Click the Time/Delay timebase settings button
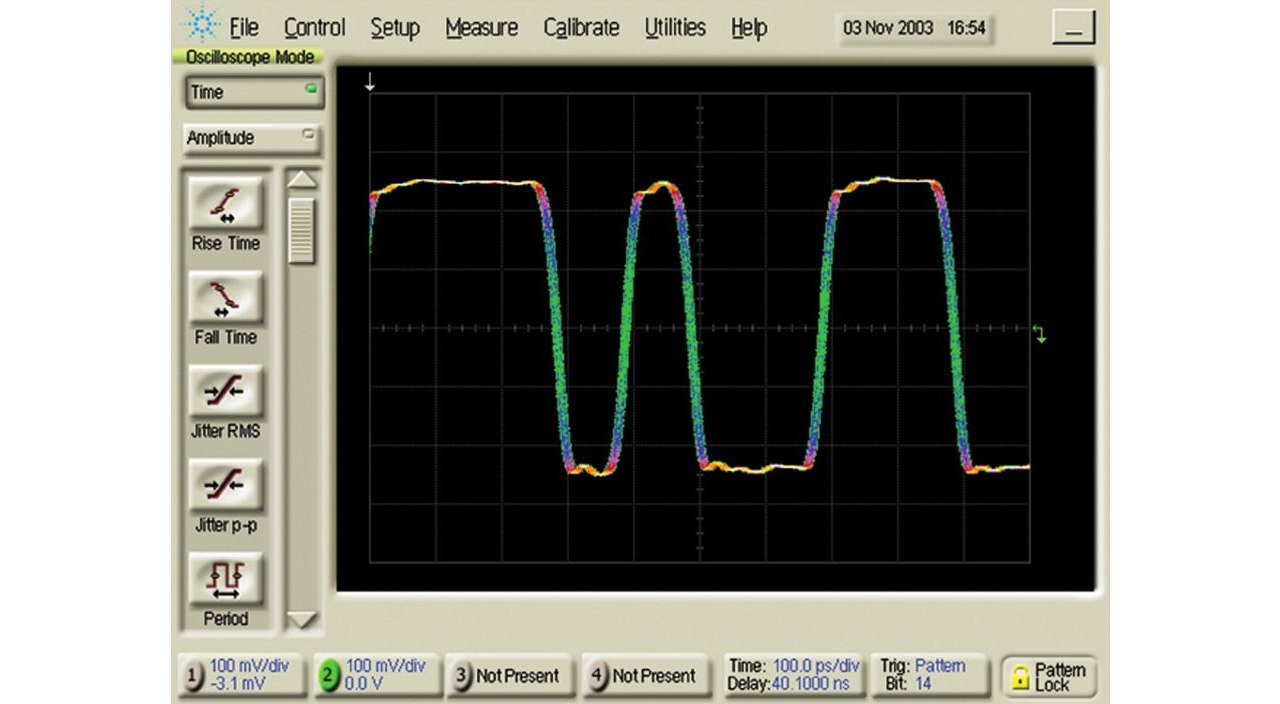 794,676
